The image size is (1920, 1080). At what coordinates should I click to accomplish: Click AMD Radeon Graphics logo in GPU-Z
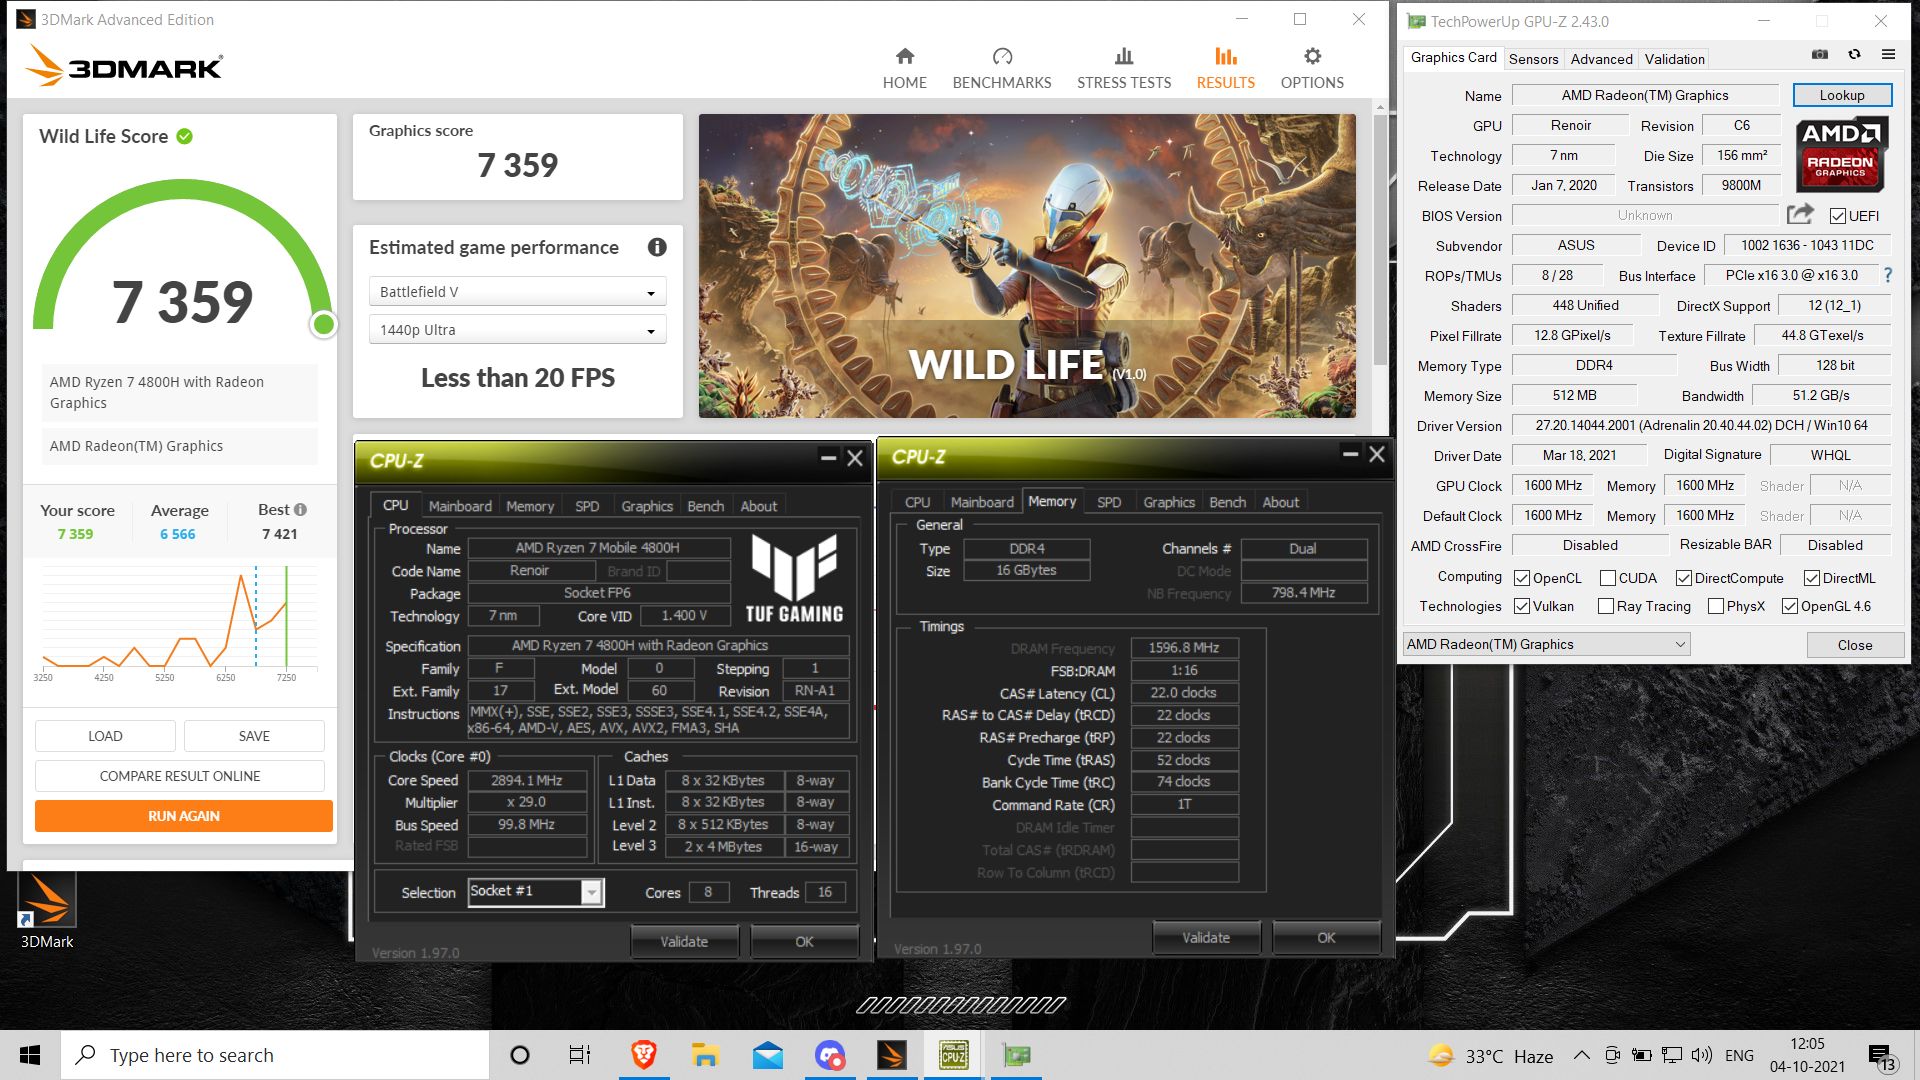[1841, 155]
